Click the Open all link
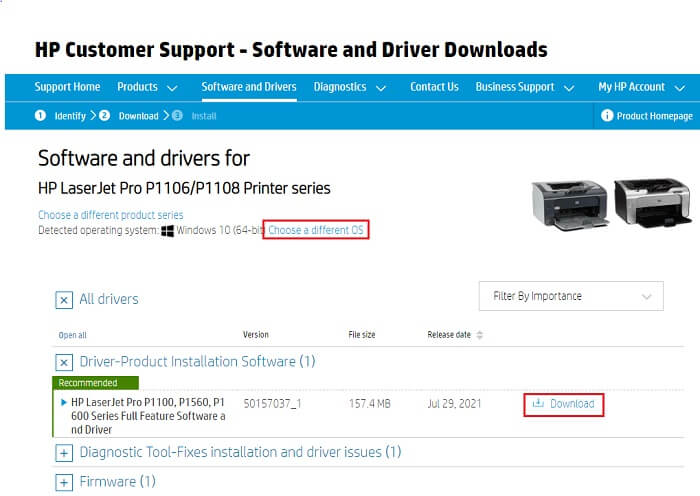 click(72, 335)
